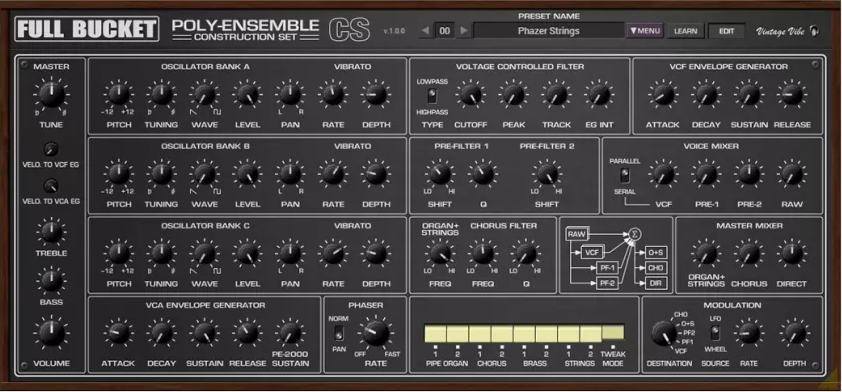Viewport: 842px width, 392px height.
Task: Click Voice Mixer PRE-1 knob
Action: (x=706, y=174)
